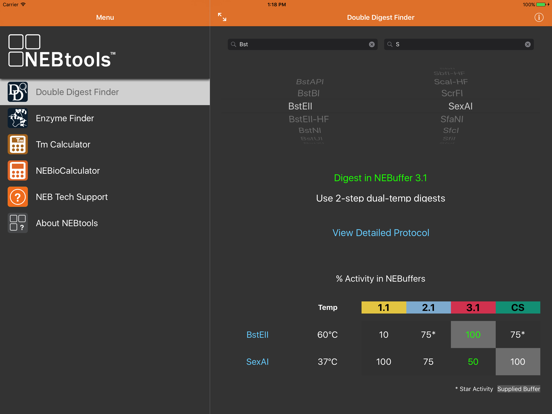Tap battery indicator in status bar
Screen dimensions: 552x414
point(542,5)
